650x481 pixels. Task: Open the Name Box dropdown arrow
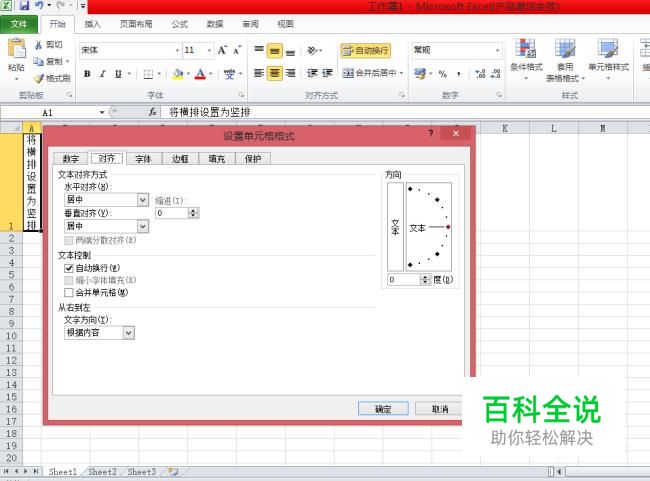pos(102,112)
